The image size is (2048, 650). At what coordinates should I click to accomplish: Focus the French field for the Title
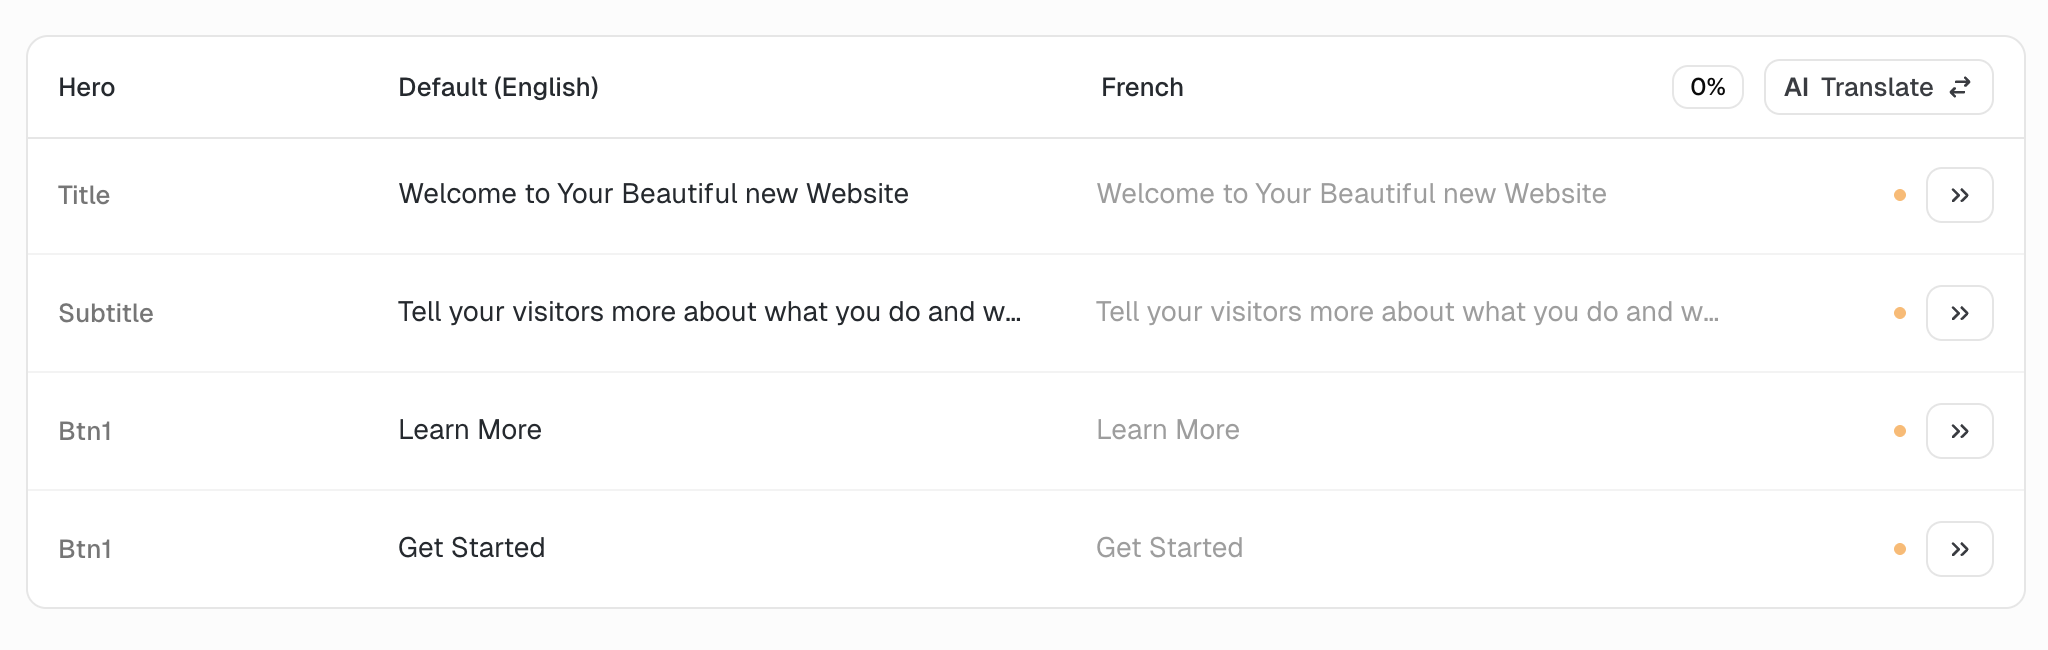[x=1351, y=194]
